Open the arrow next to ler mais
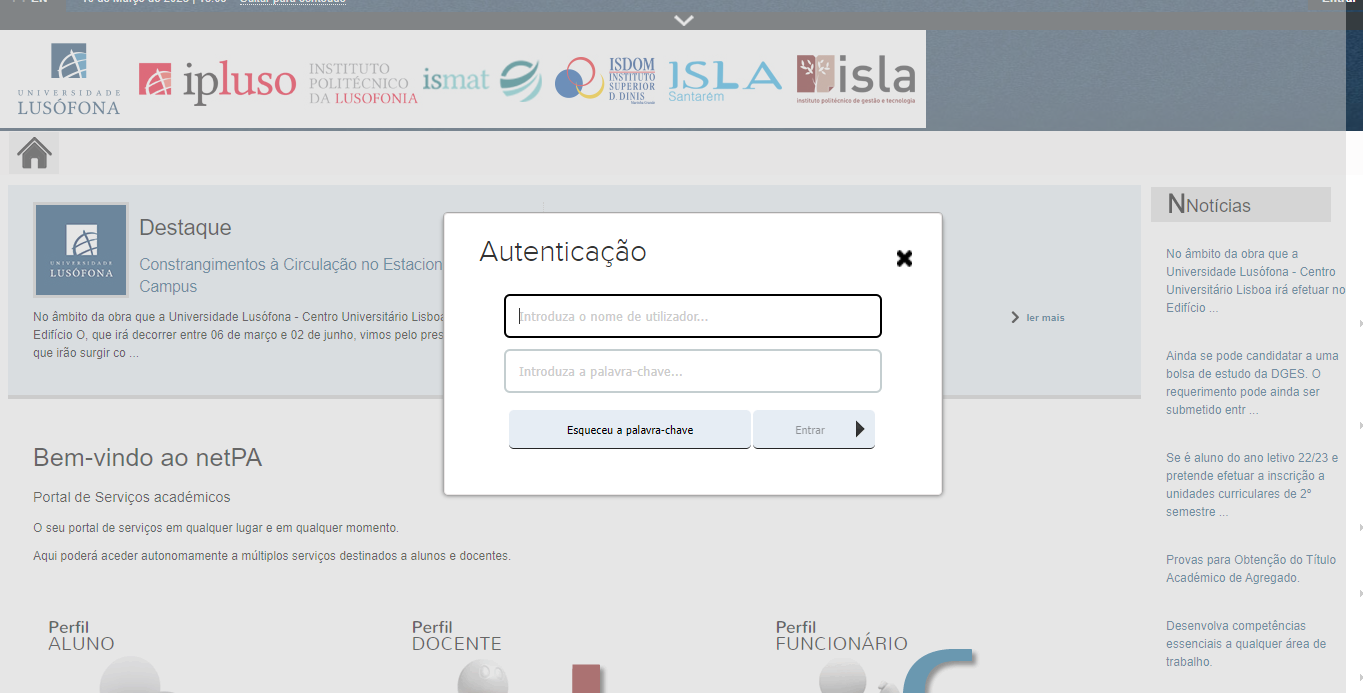The image size is (1363, 693). coord(1016,317)
